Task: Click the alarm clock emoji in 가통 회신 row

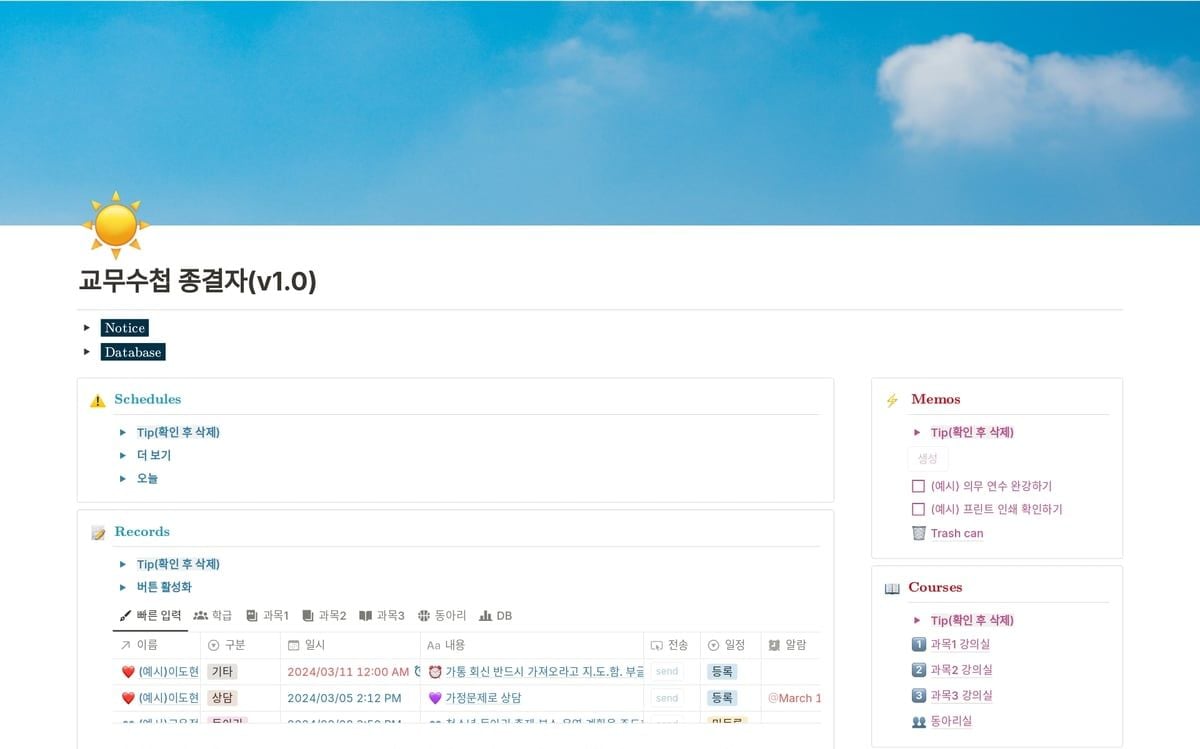Action: tap(435, 672)
